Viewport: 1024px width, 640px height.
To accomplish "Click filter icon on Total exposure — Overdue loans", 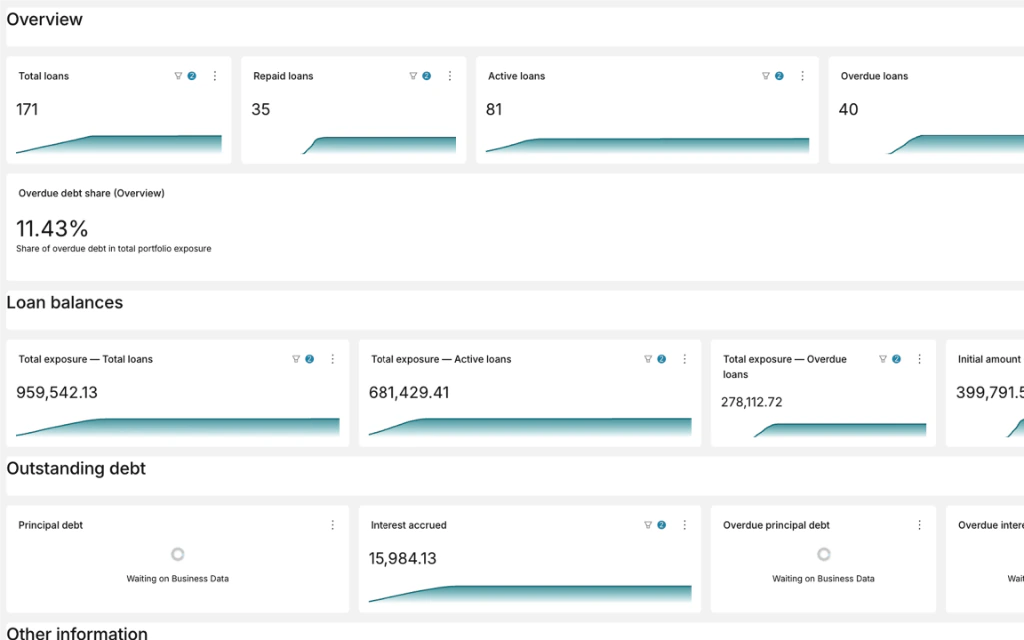I will (x=883, y=359).
